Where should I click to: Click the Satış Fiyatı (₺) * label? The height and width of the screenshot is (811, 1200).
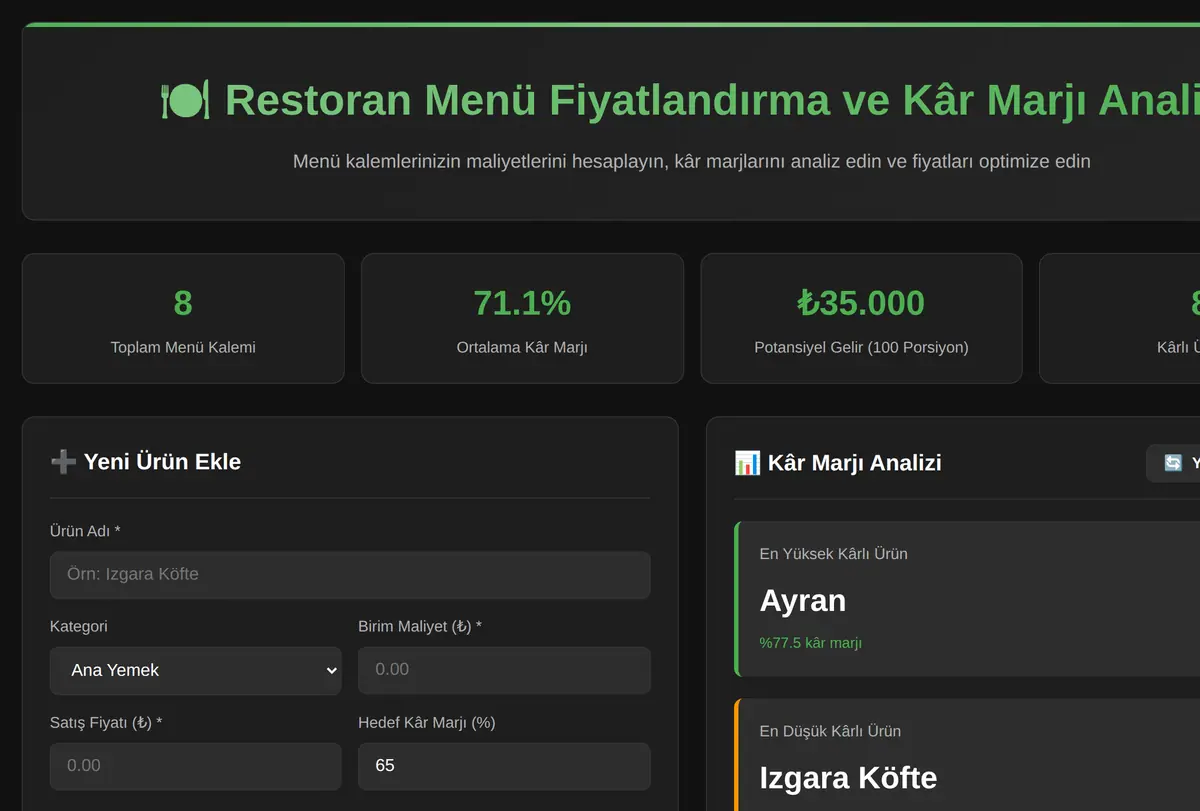point(106,722)
